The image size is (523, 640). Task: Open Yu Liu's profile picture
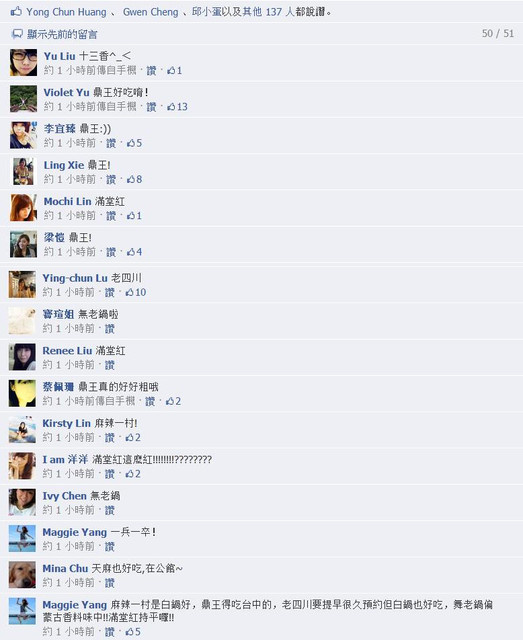tap(23, 62)
